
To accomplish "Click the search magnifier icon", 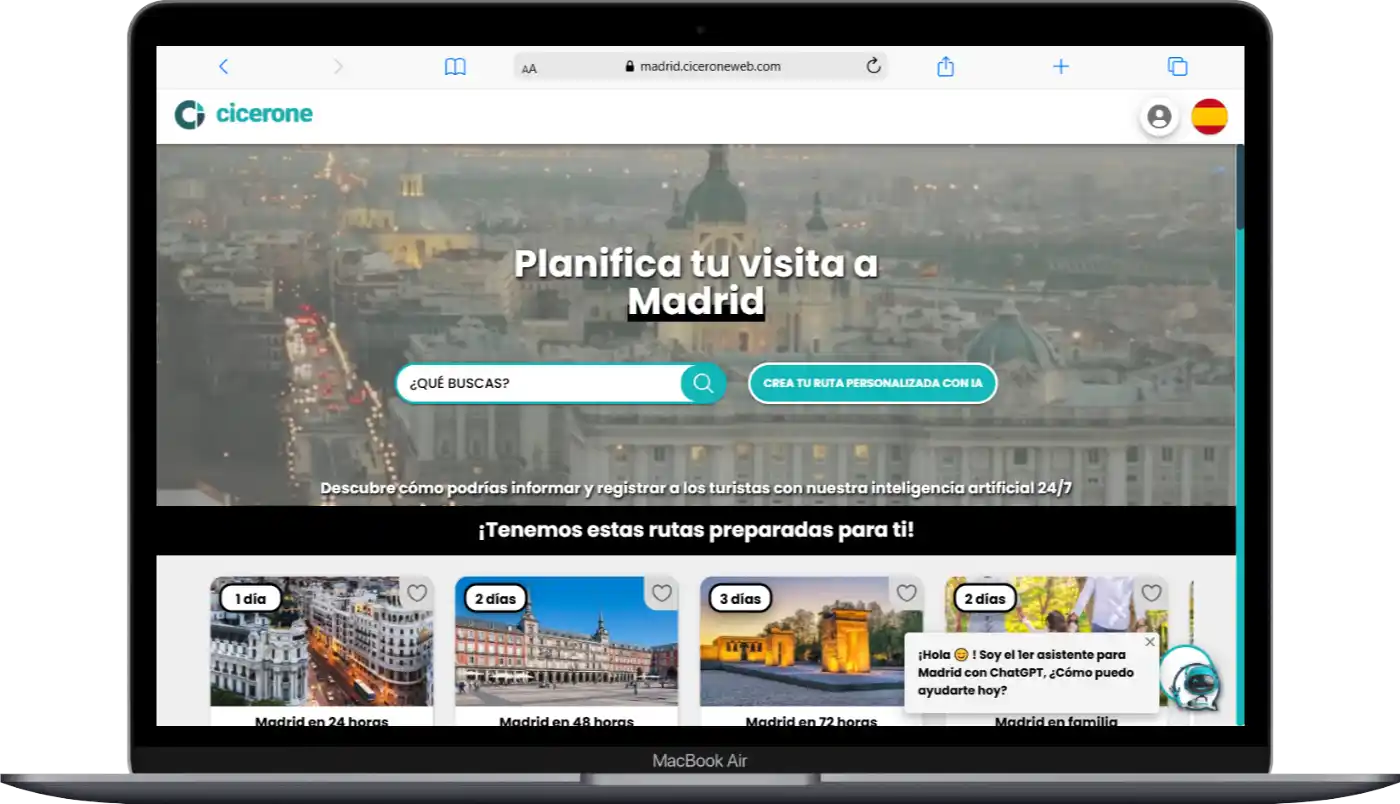I will (x=702, y=383).
